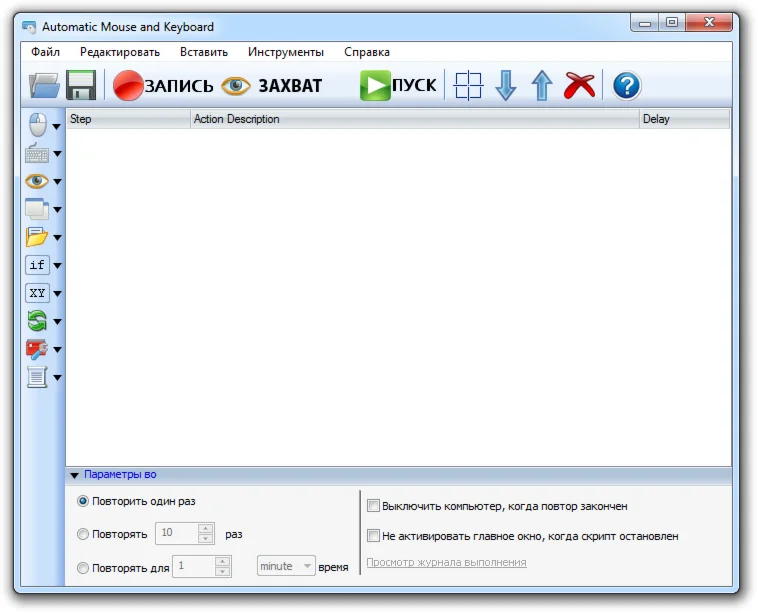The image size is (758, 613).
Task: Open the Вставить menu
Action: [204, 52]
